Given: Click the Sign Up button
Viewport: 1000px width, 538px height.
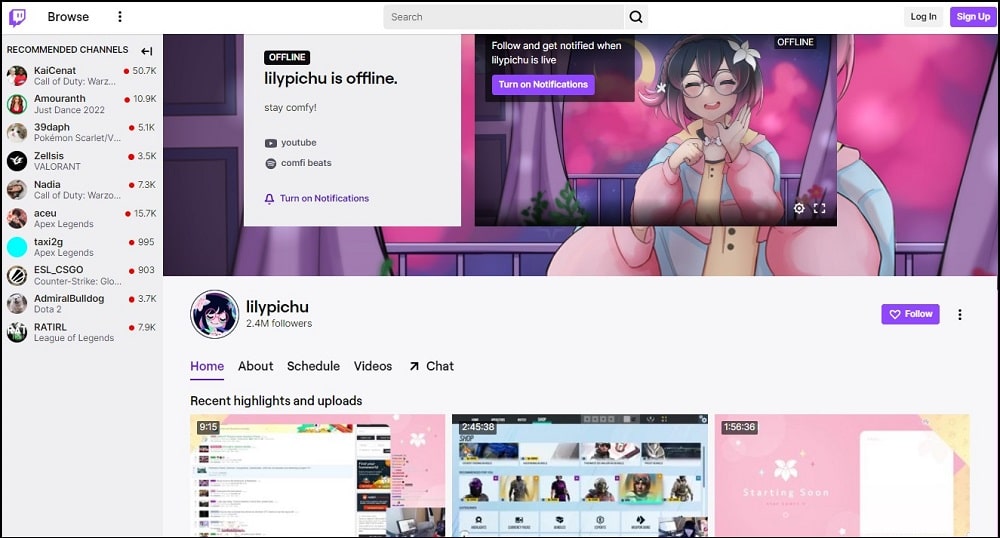Looking at the screenshot, I should (973, 17).
